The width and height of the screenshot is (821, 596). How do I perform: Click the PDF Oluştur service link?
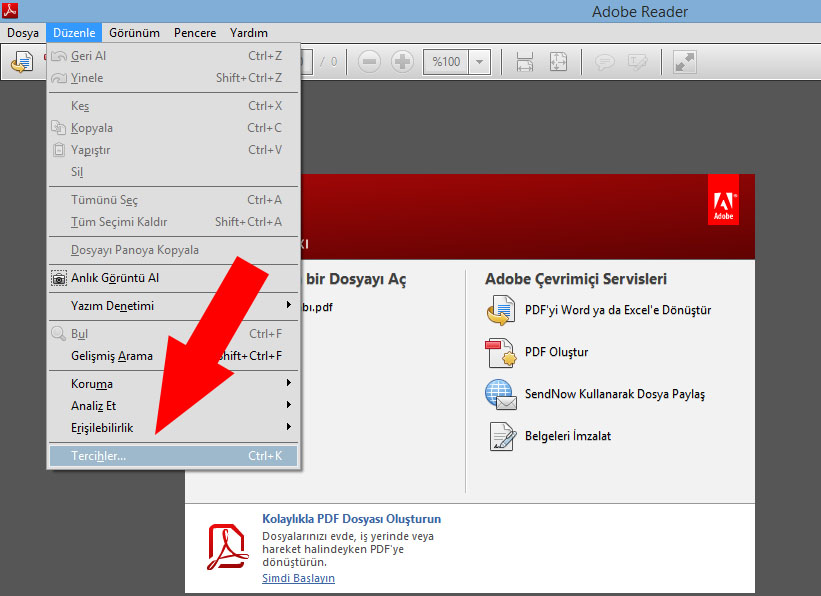(x=557, y=352)
